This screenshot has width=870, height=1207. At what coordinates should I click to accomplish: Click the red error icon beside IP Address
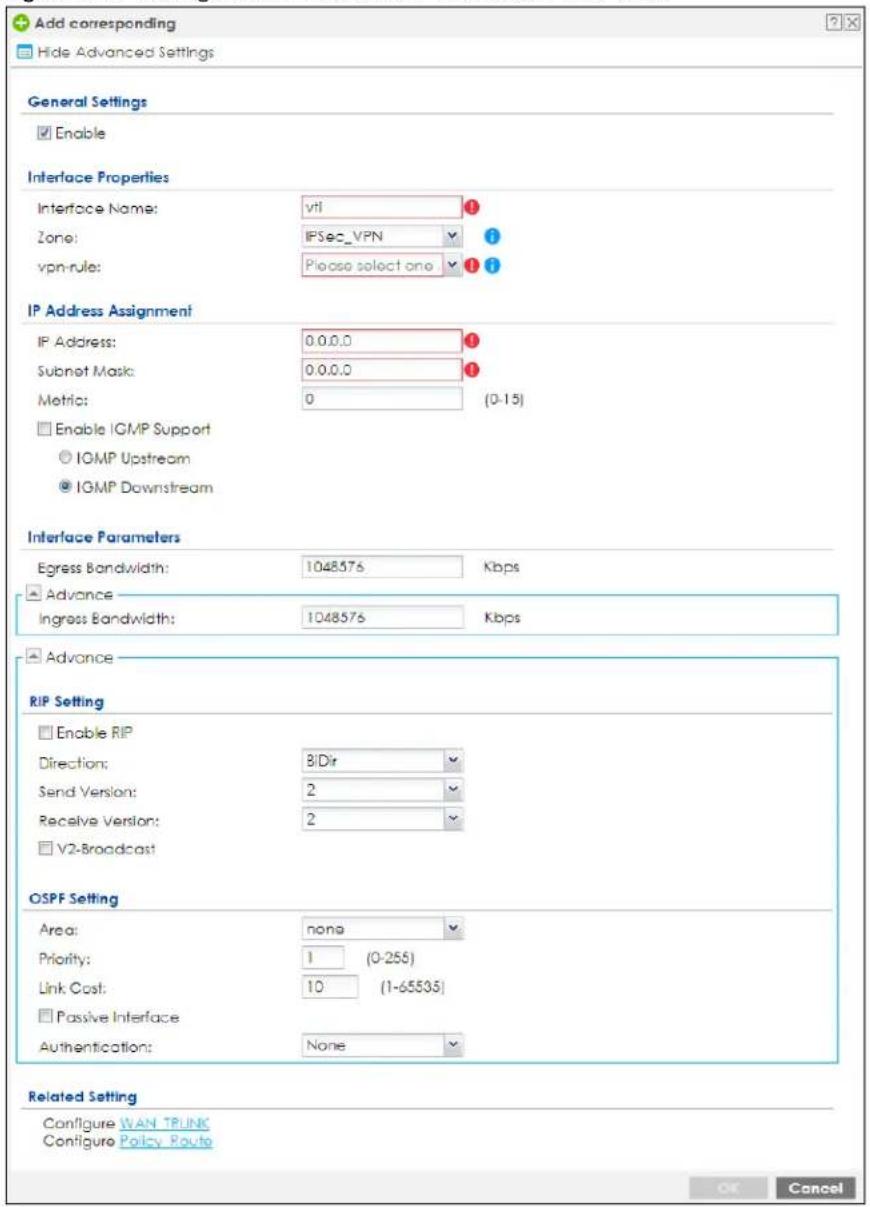tap(472, 342)
